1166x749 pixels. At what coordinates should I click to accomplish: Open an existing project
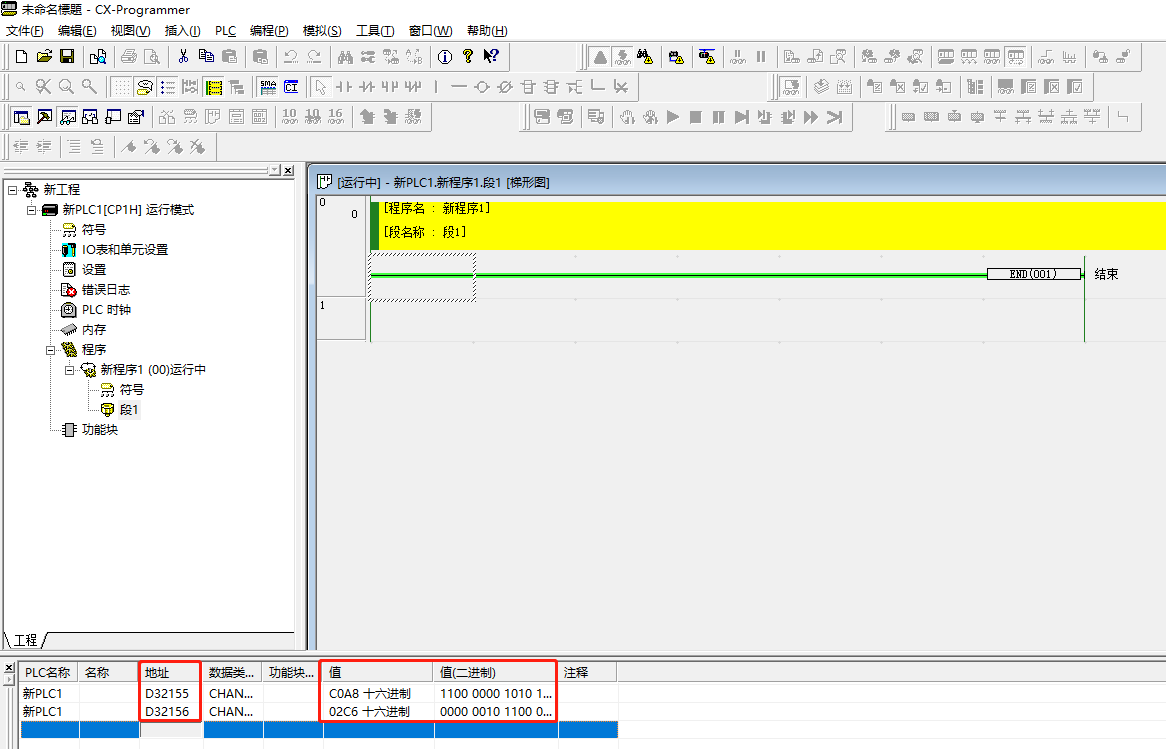point(45,57)
